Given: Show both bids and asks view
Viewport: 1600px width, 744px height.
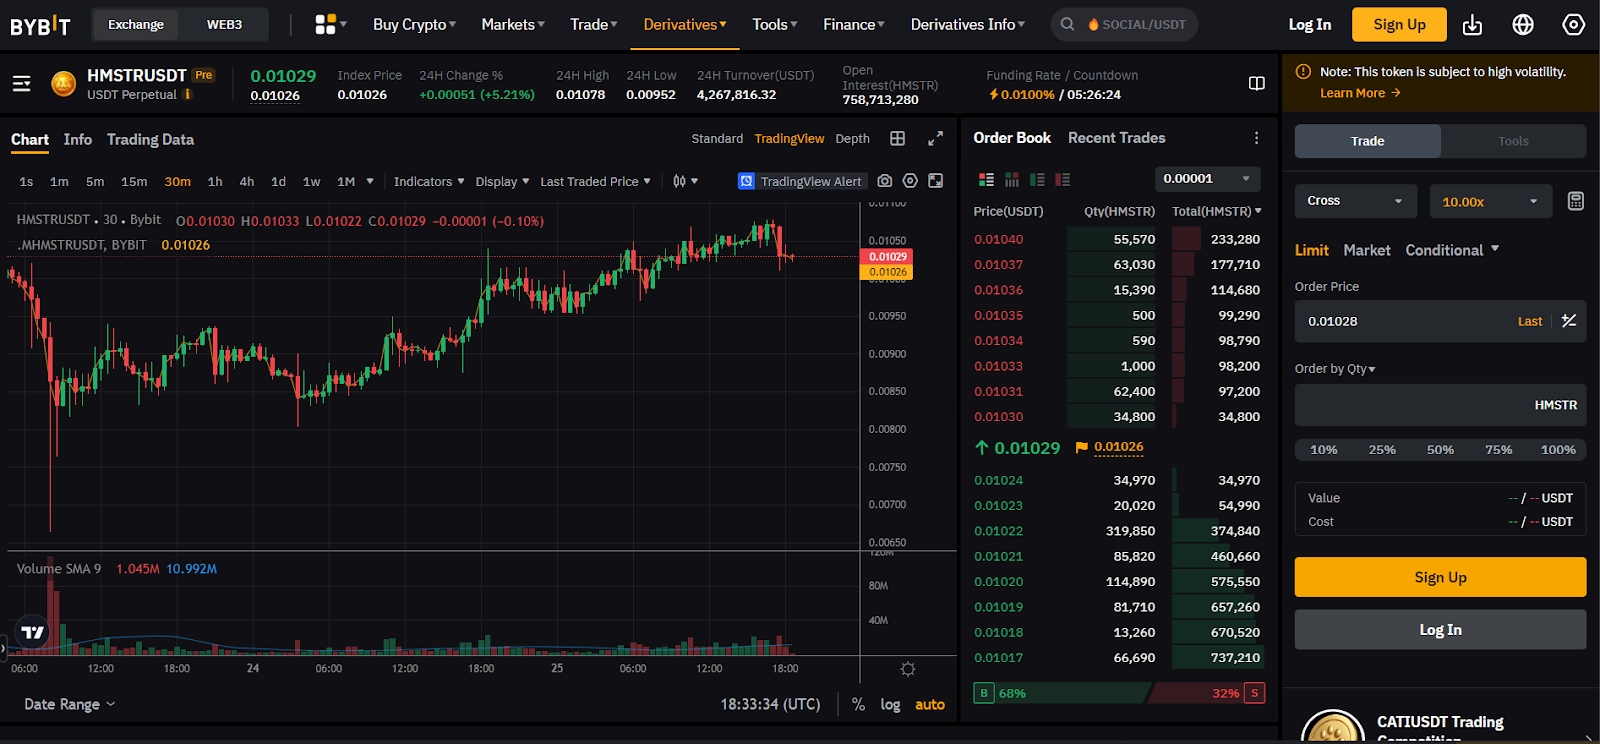Looking at the screenshot, I should (986, 179).
